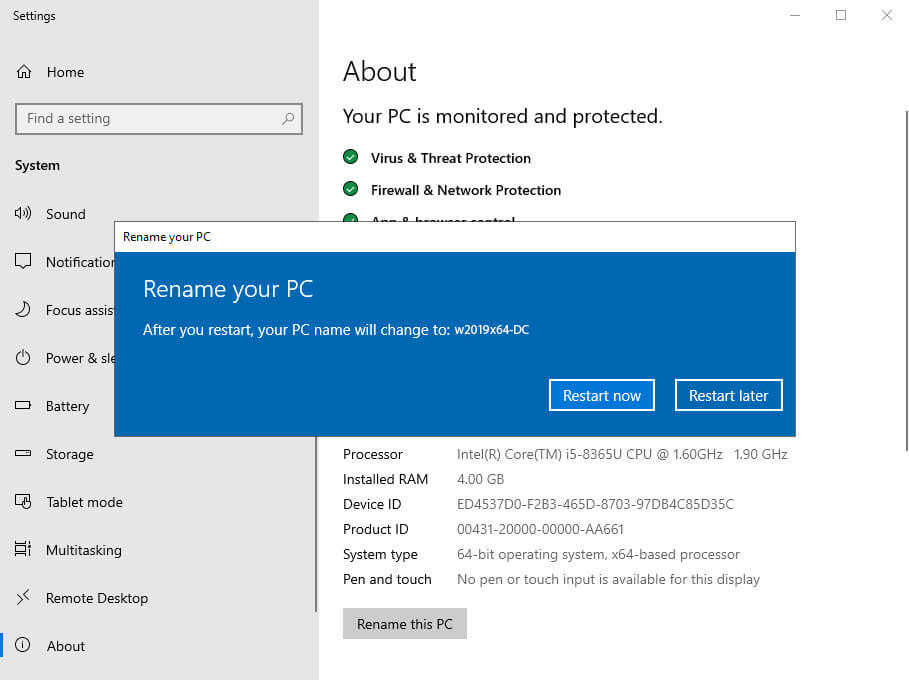Select Remote Desktop in sidebar
909x680 pixels.
[97, 598]
